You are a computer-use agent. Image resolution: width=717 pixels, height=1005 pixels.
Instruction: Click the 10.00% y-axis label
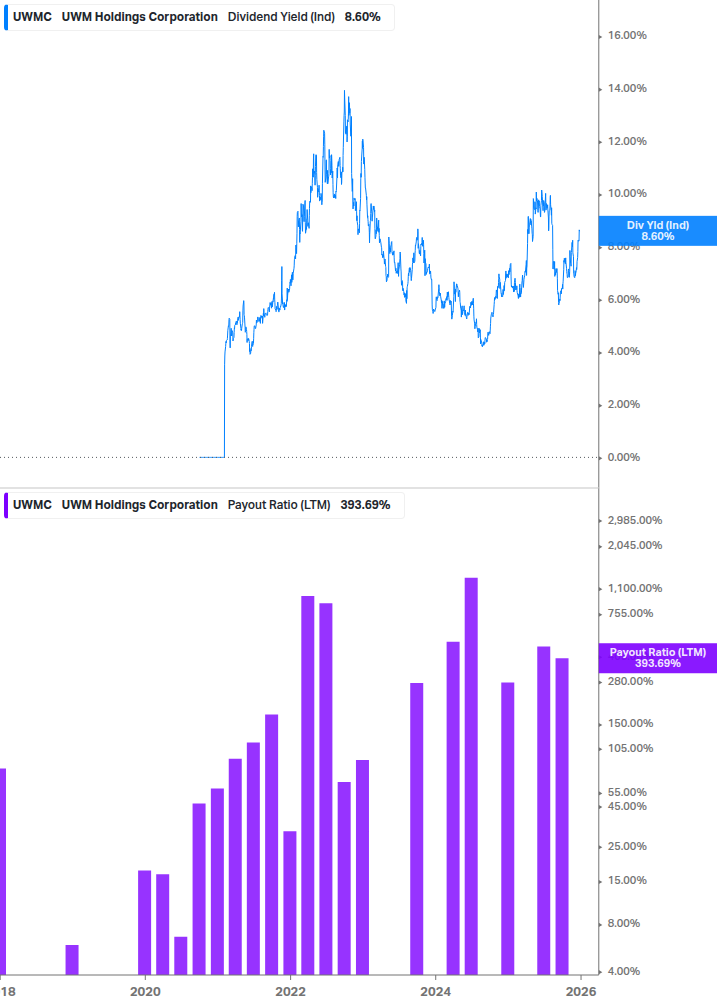pos(627,194)
